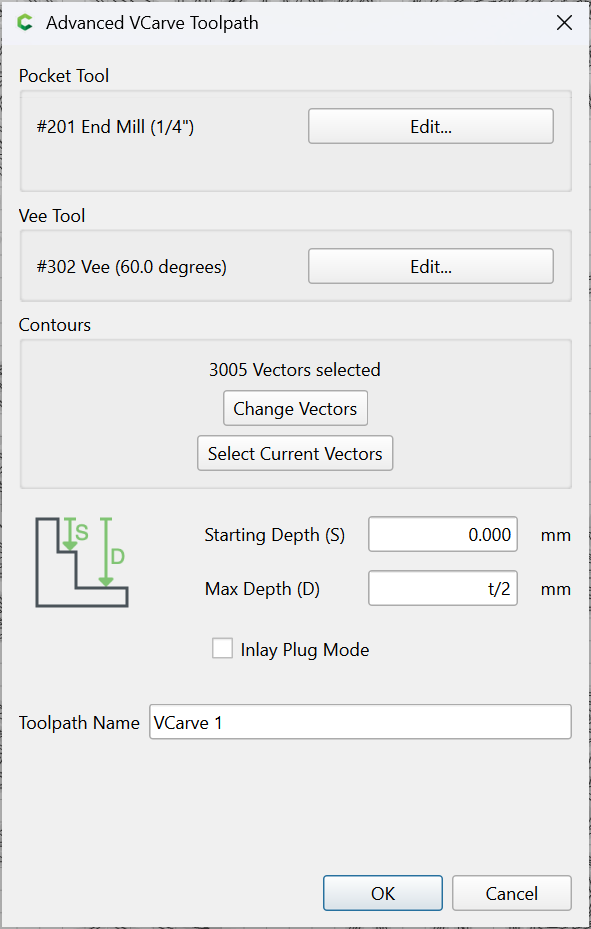
Task: Cancel the VCarve toolpath dialog
Action: pos(512,893)
